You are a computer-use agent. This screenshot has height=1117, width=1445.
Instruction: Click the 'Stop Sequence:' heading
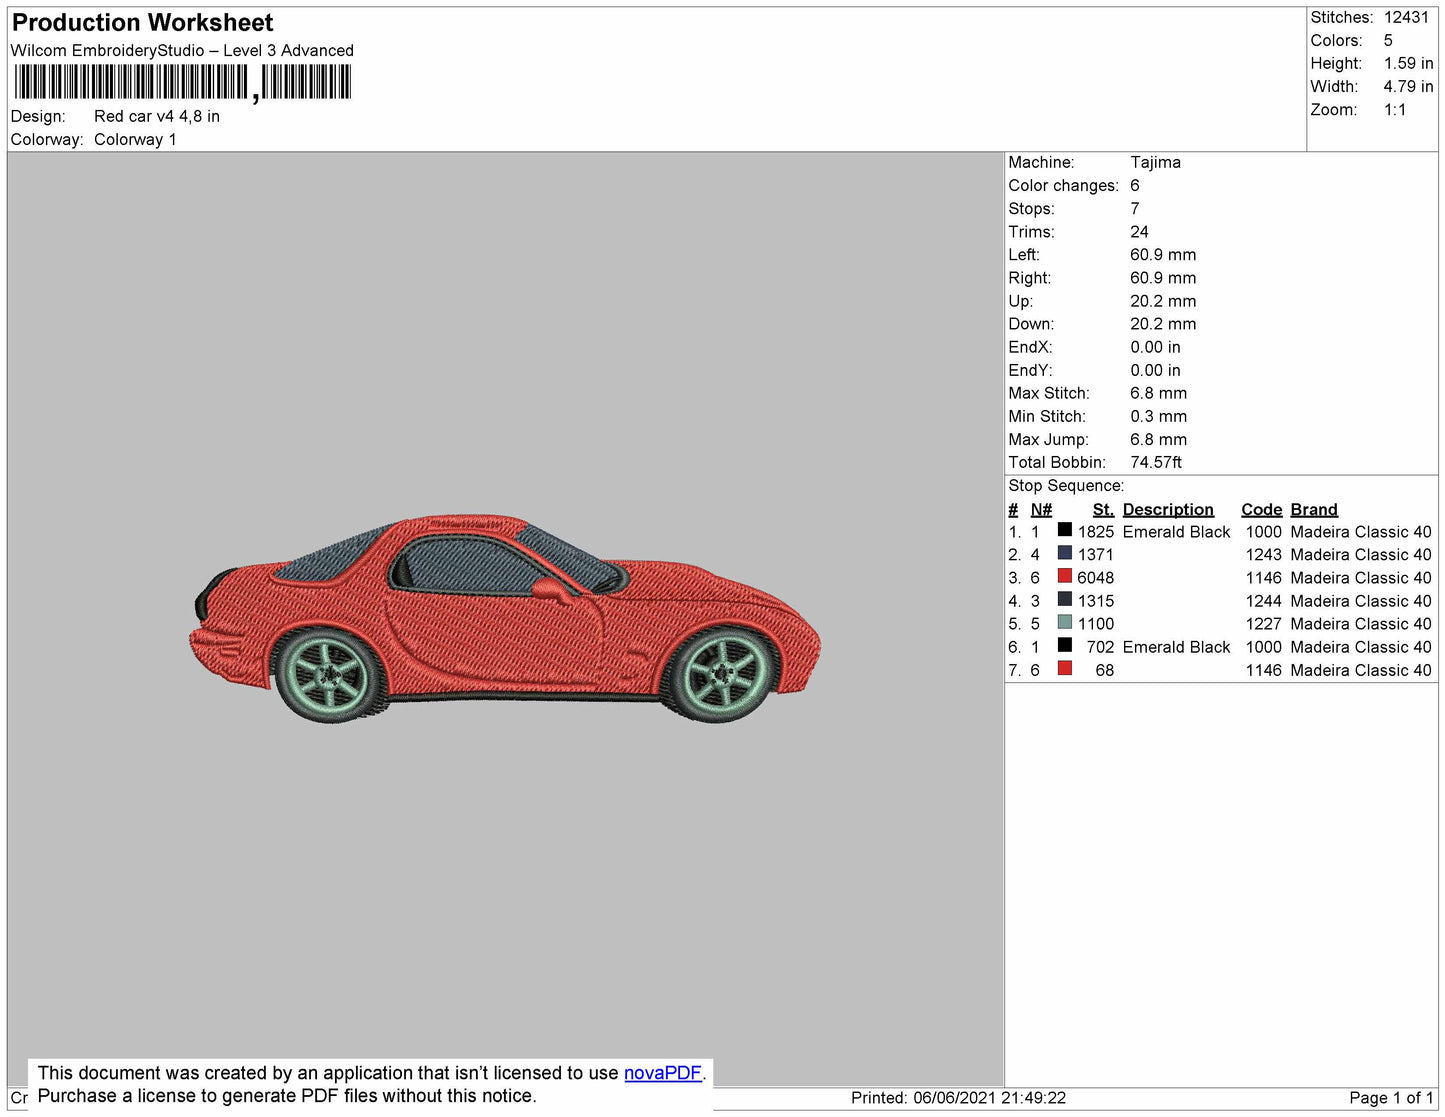tap(1066, 486)
